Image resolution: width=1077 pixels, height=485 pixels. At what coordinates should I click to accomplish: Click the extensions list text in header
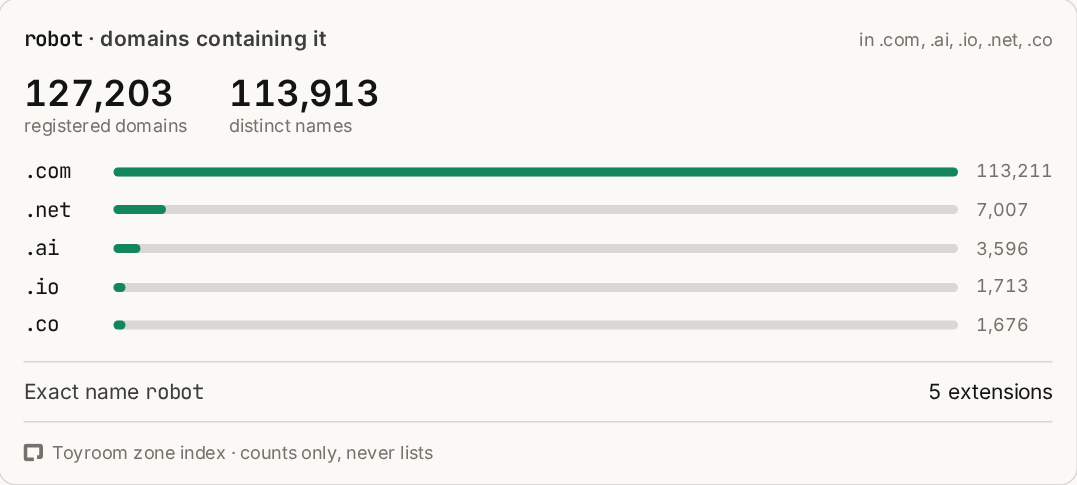(955, 41)
